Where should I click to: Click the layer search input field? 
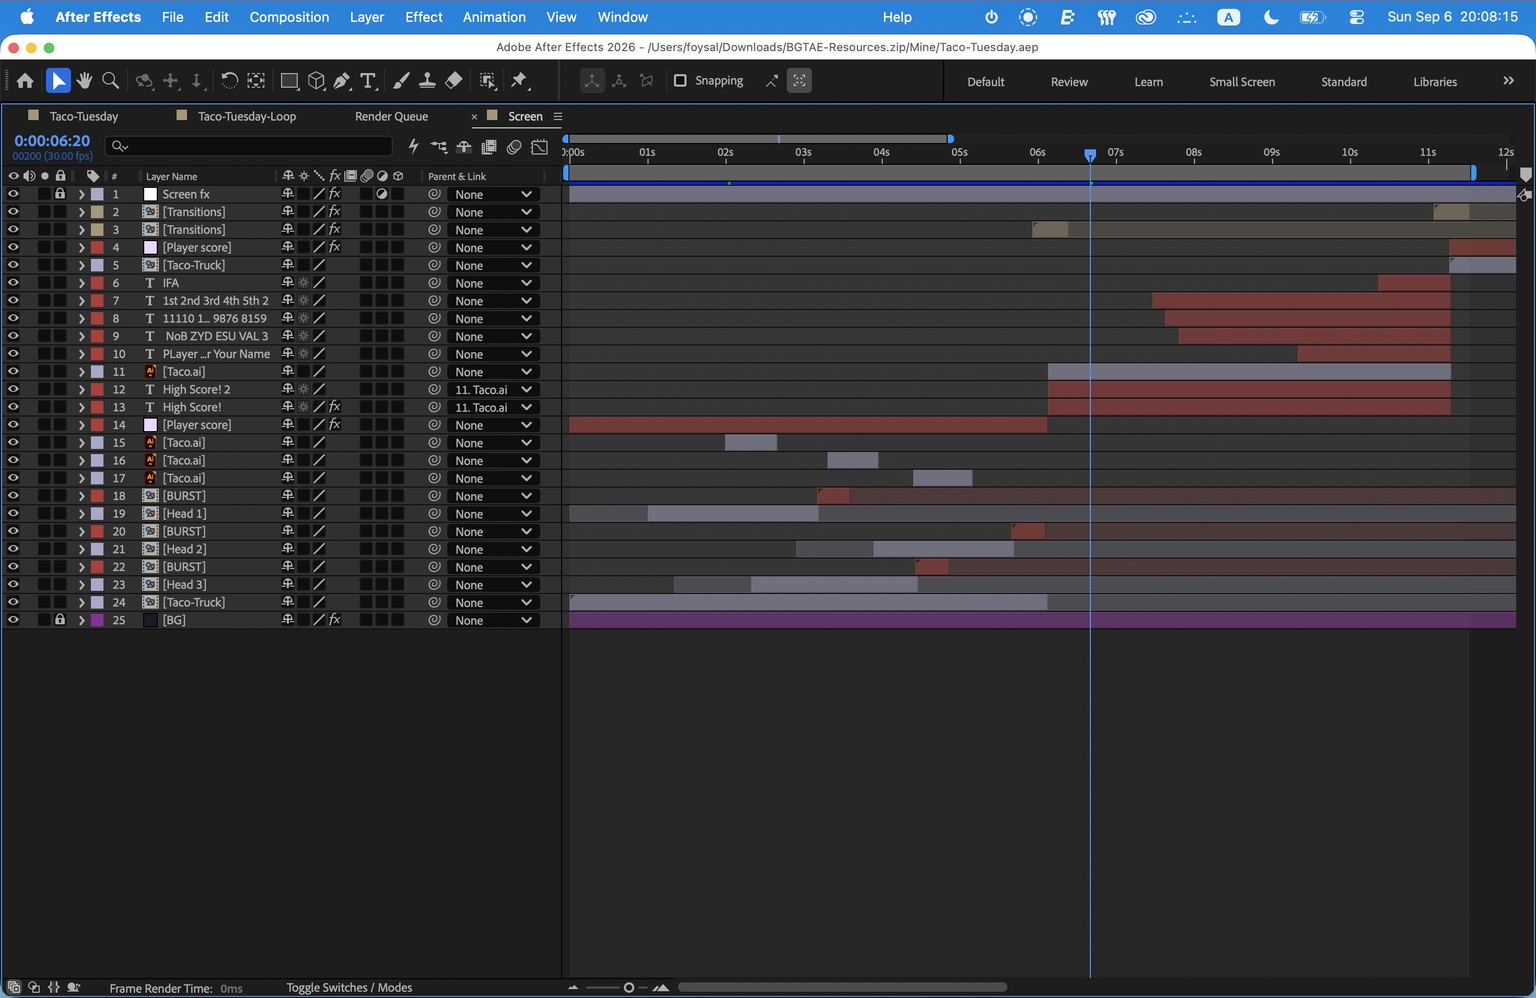pyautogui.click(x=250, y=146)
